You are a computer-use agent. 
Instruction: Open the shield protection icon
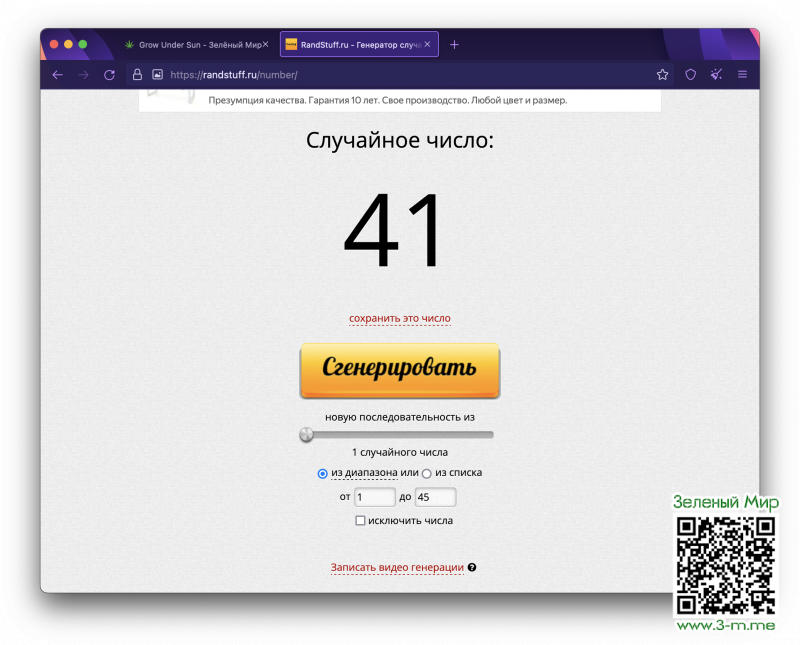pos(690,75)
